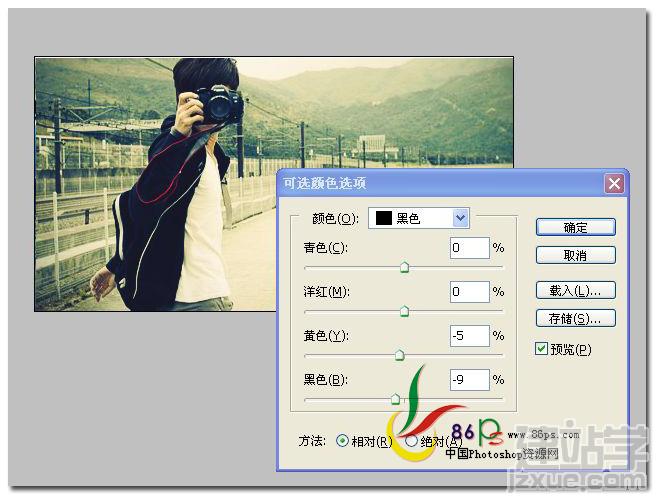Click the 颜色(O): label
This screenshot has width=660, height=500.
click(x=335, y=218)
